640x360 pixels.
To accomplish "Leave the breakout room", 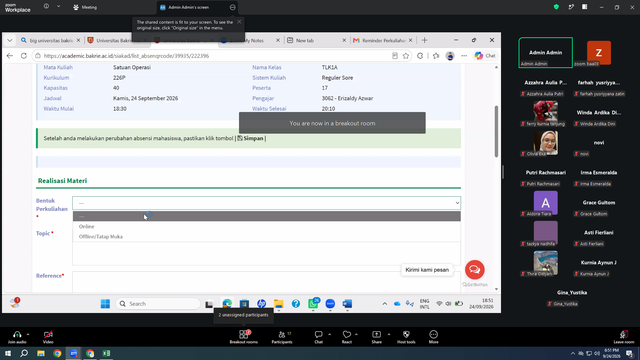I will point(624,337).
